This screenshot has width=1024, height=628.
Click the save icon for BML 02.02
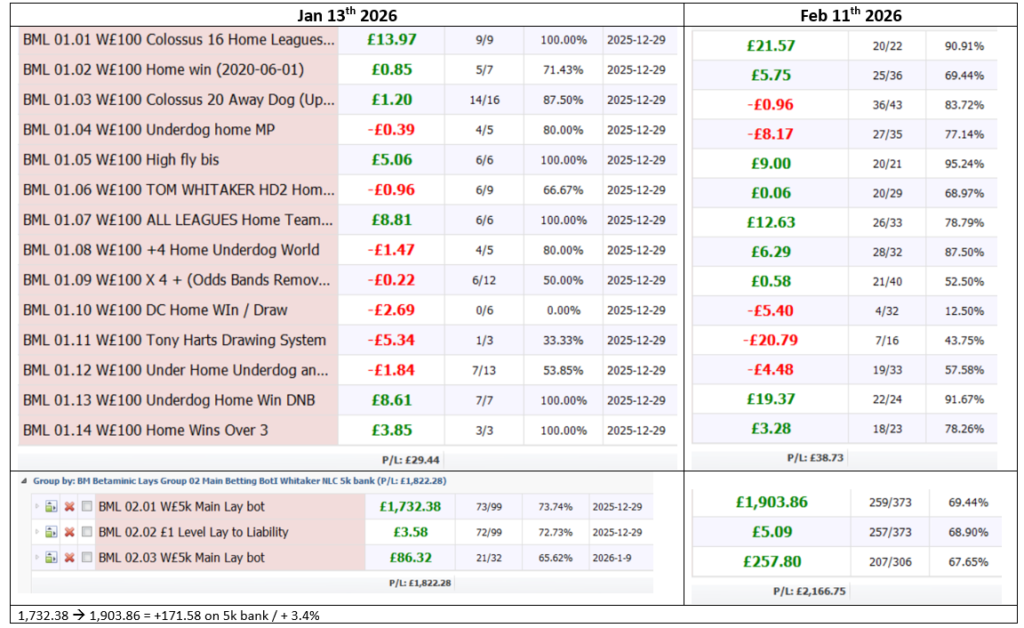pyautogui.click(x=52, y=532)
